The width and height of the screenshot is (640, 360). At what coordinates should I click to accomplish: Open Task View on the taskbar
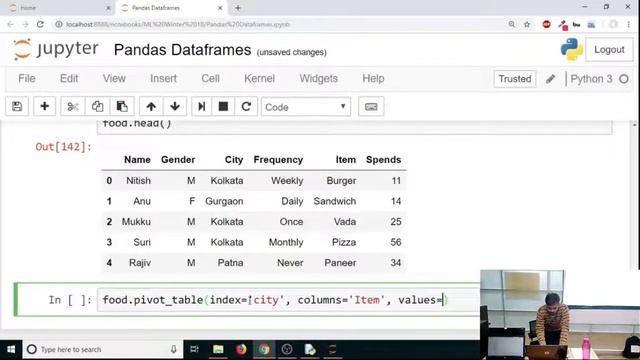coord(195,349)
